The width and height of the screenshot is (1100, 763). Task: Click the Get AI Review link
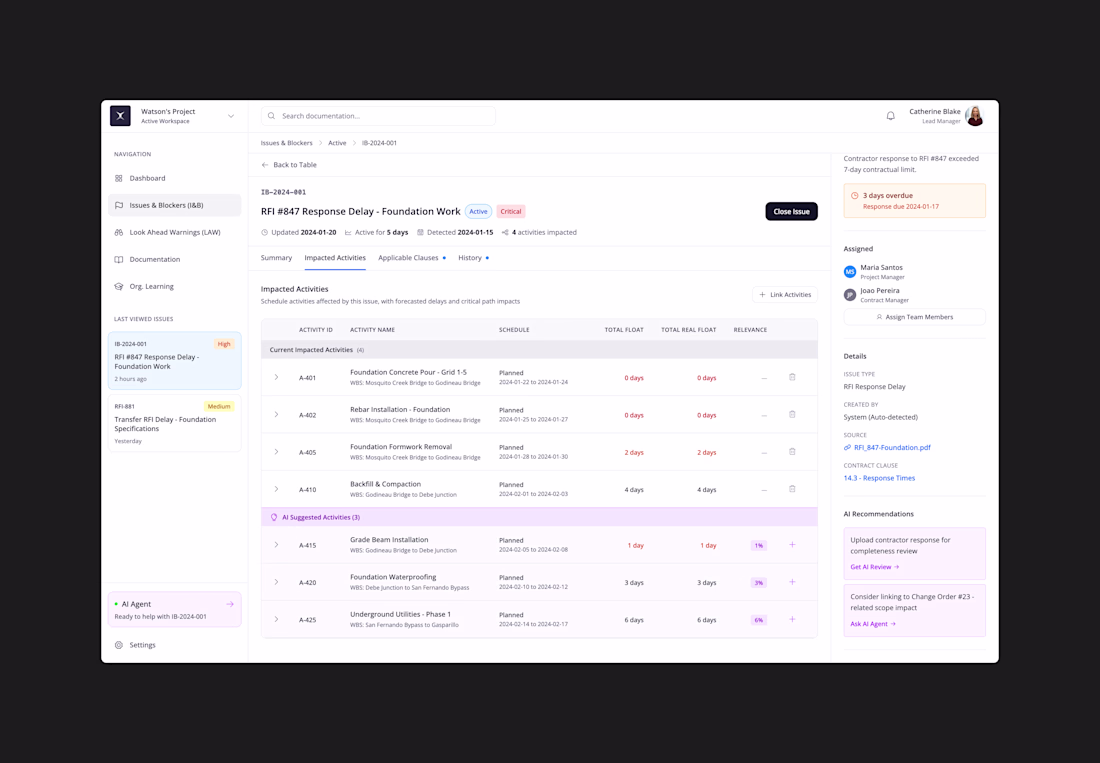coord(874,567)
